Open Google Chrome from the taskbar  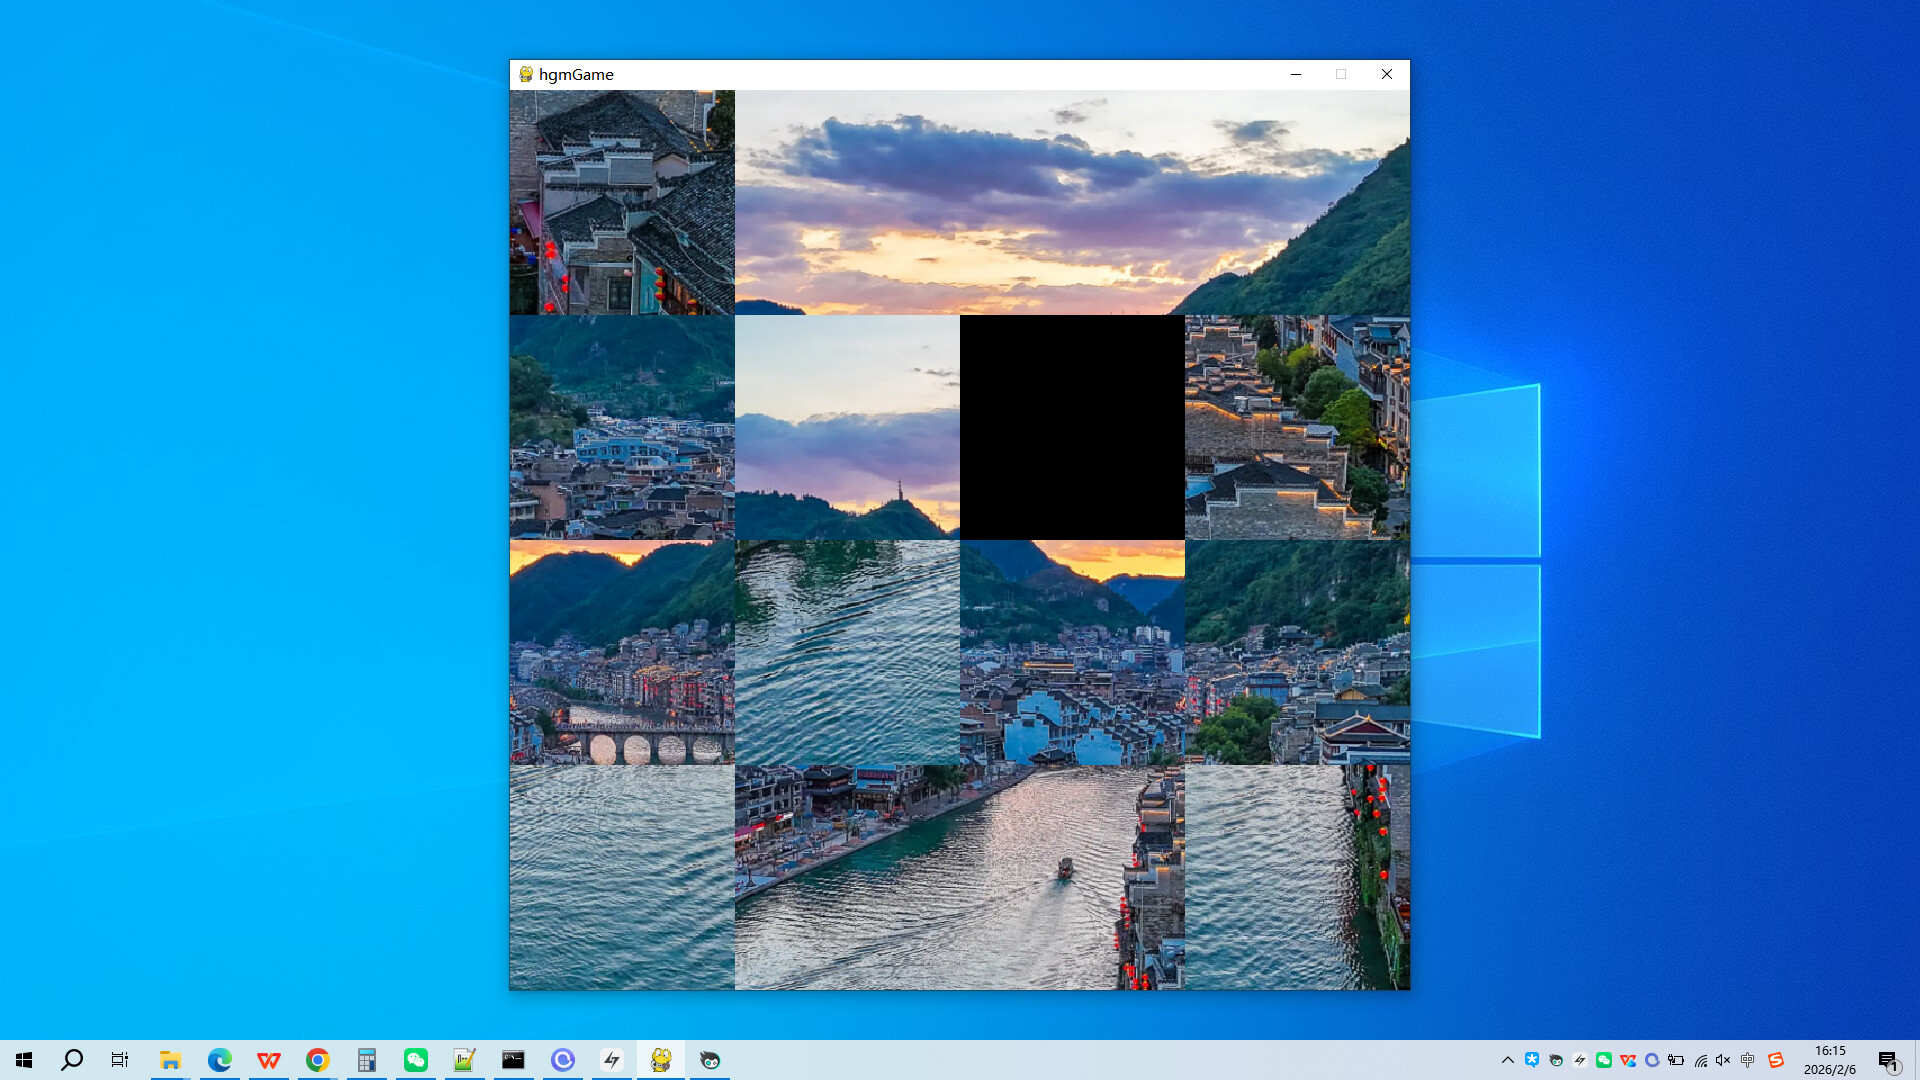(317, 1060)
